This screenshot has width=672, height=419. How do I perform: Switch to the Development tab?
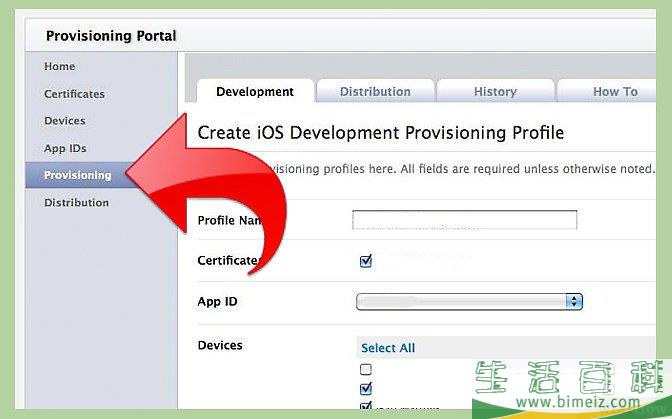pyautogui.click(x=255, y=91)
